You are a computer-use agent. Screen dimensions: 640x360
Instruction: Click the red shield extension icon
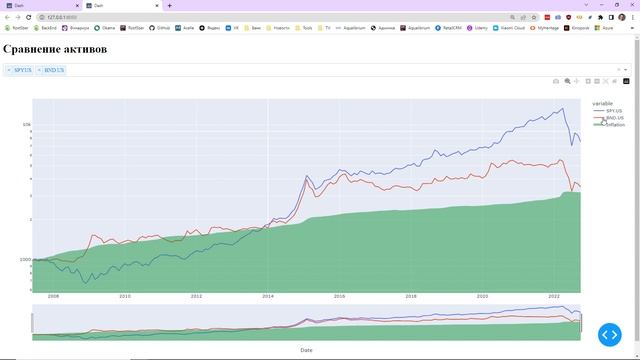click(x=569, y=17)
